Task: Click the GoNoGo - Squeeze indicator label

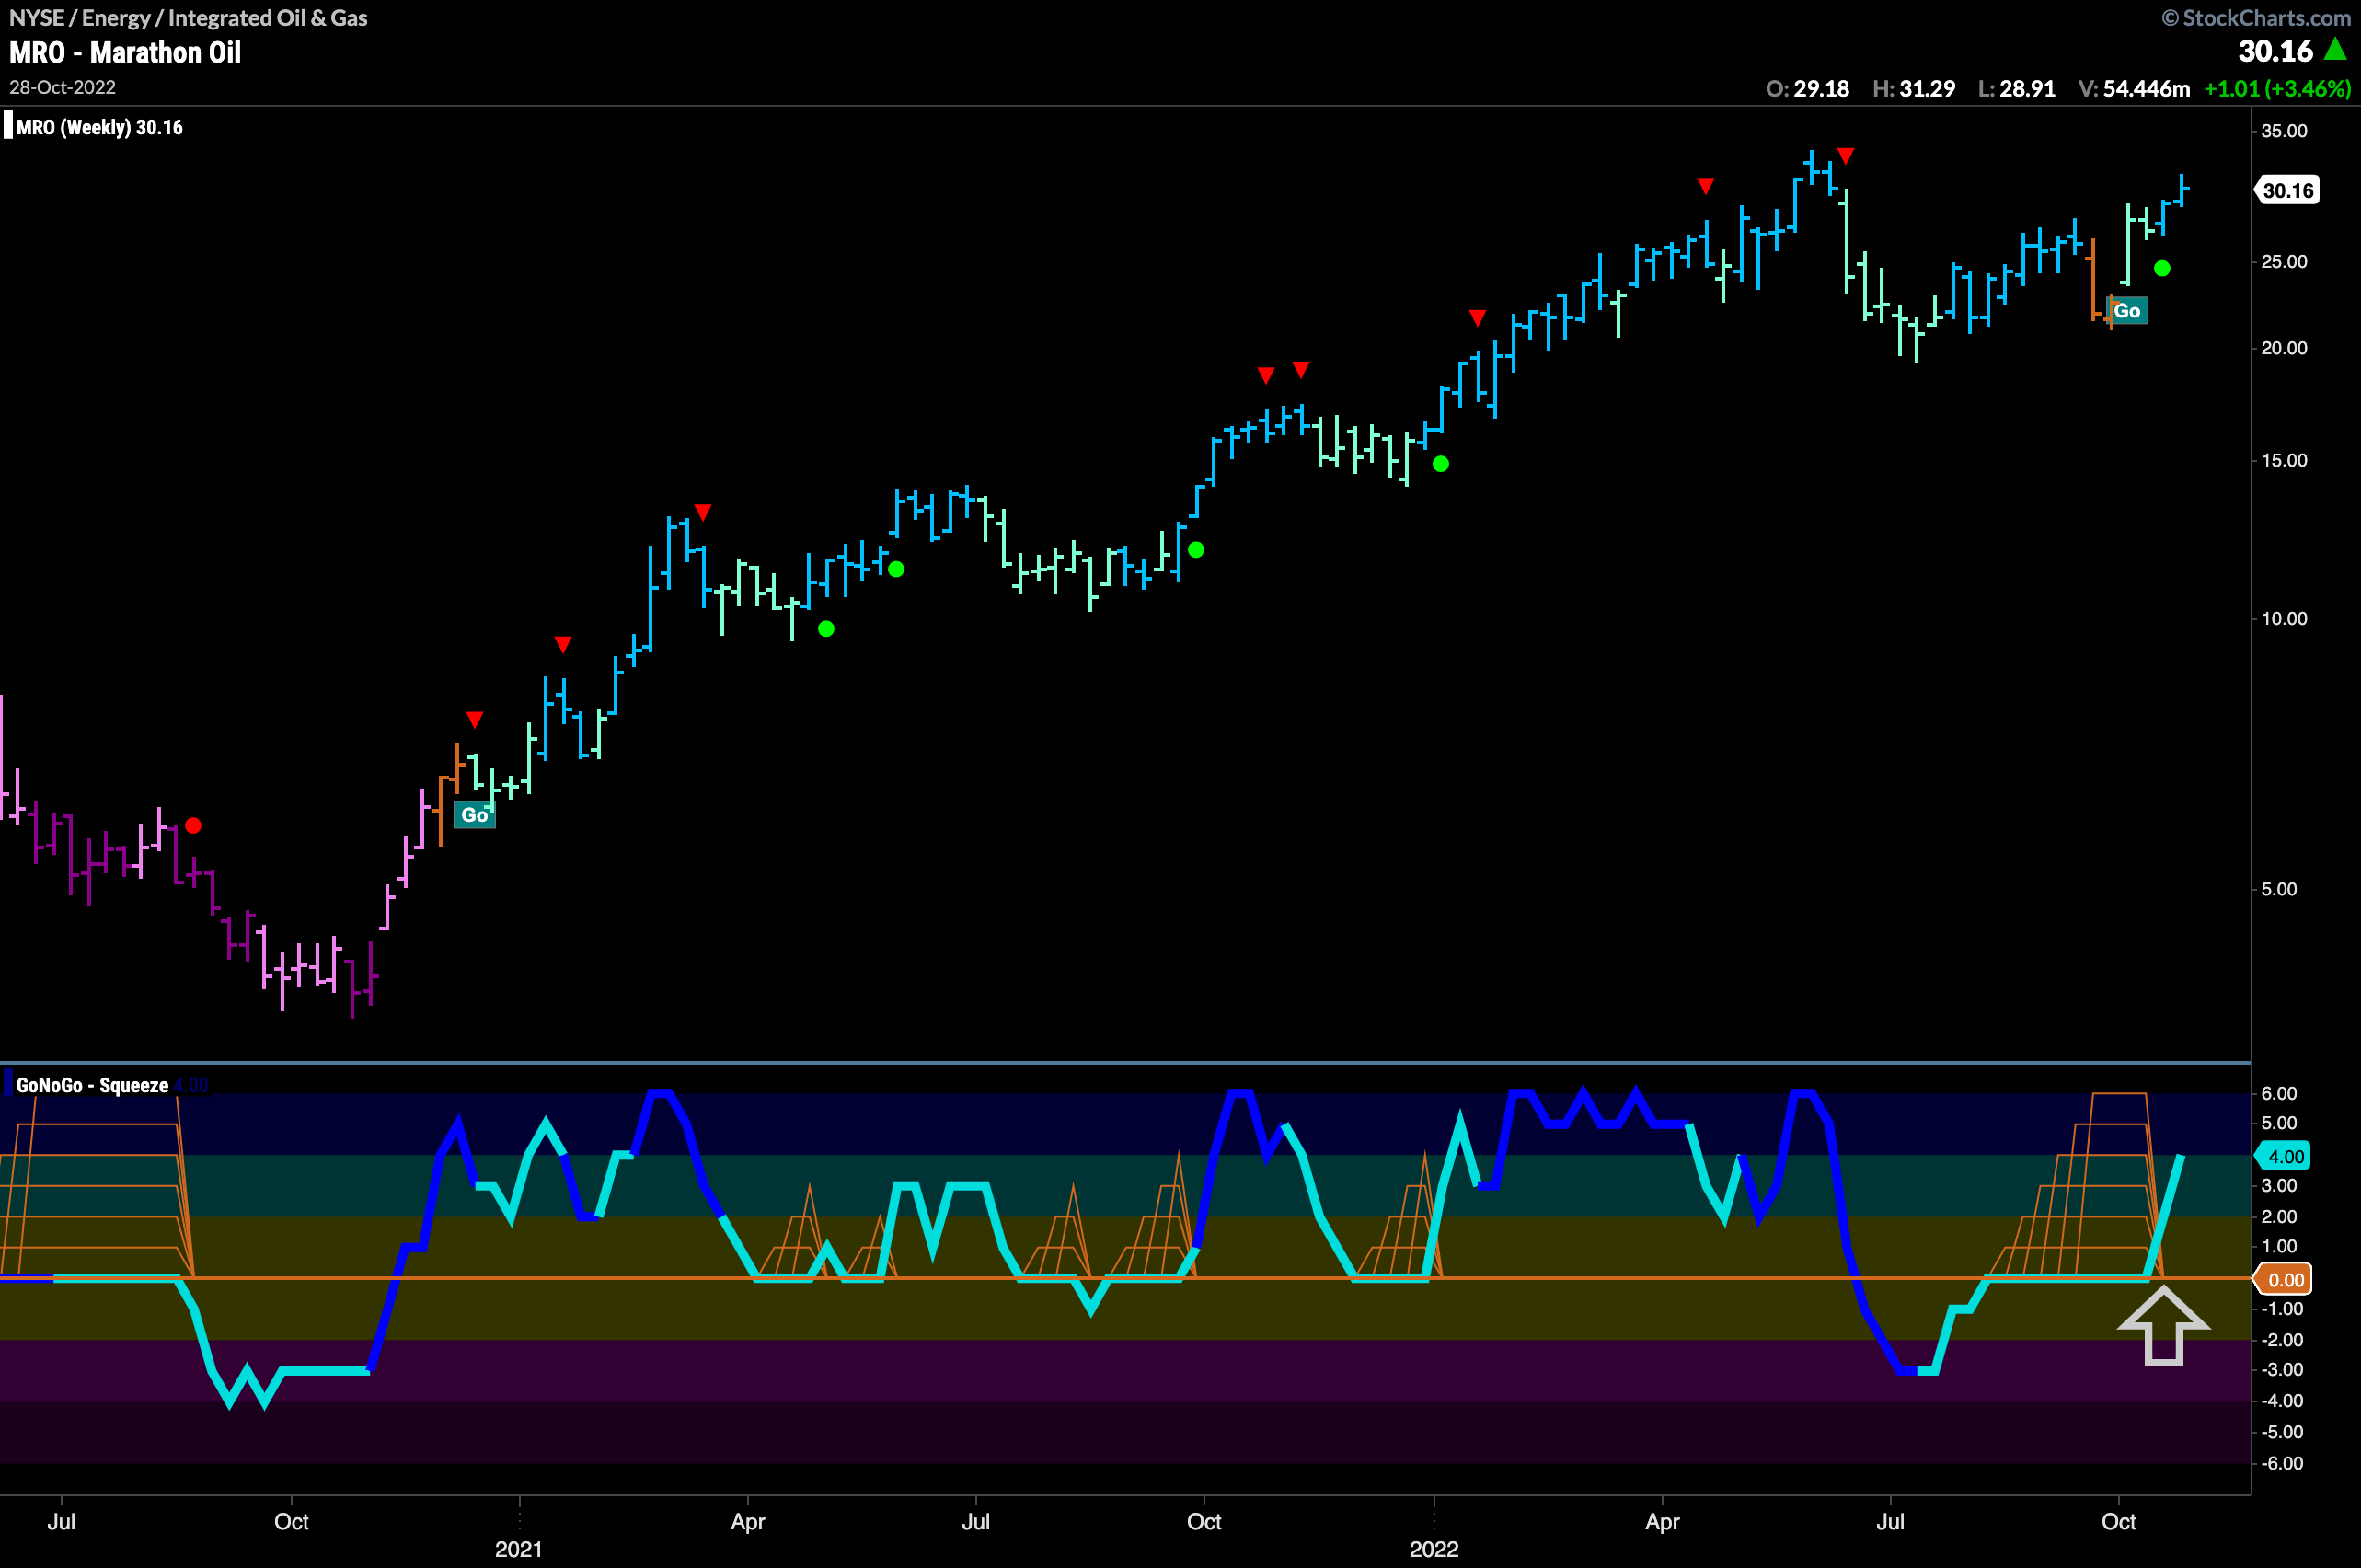Action: coord(92,1085)
